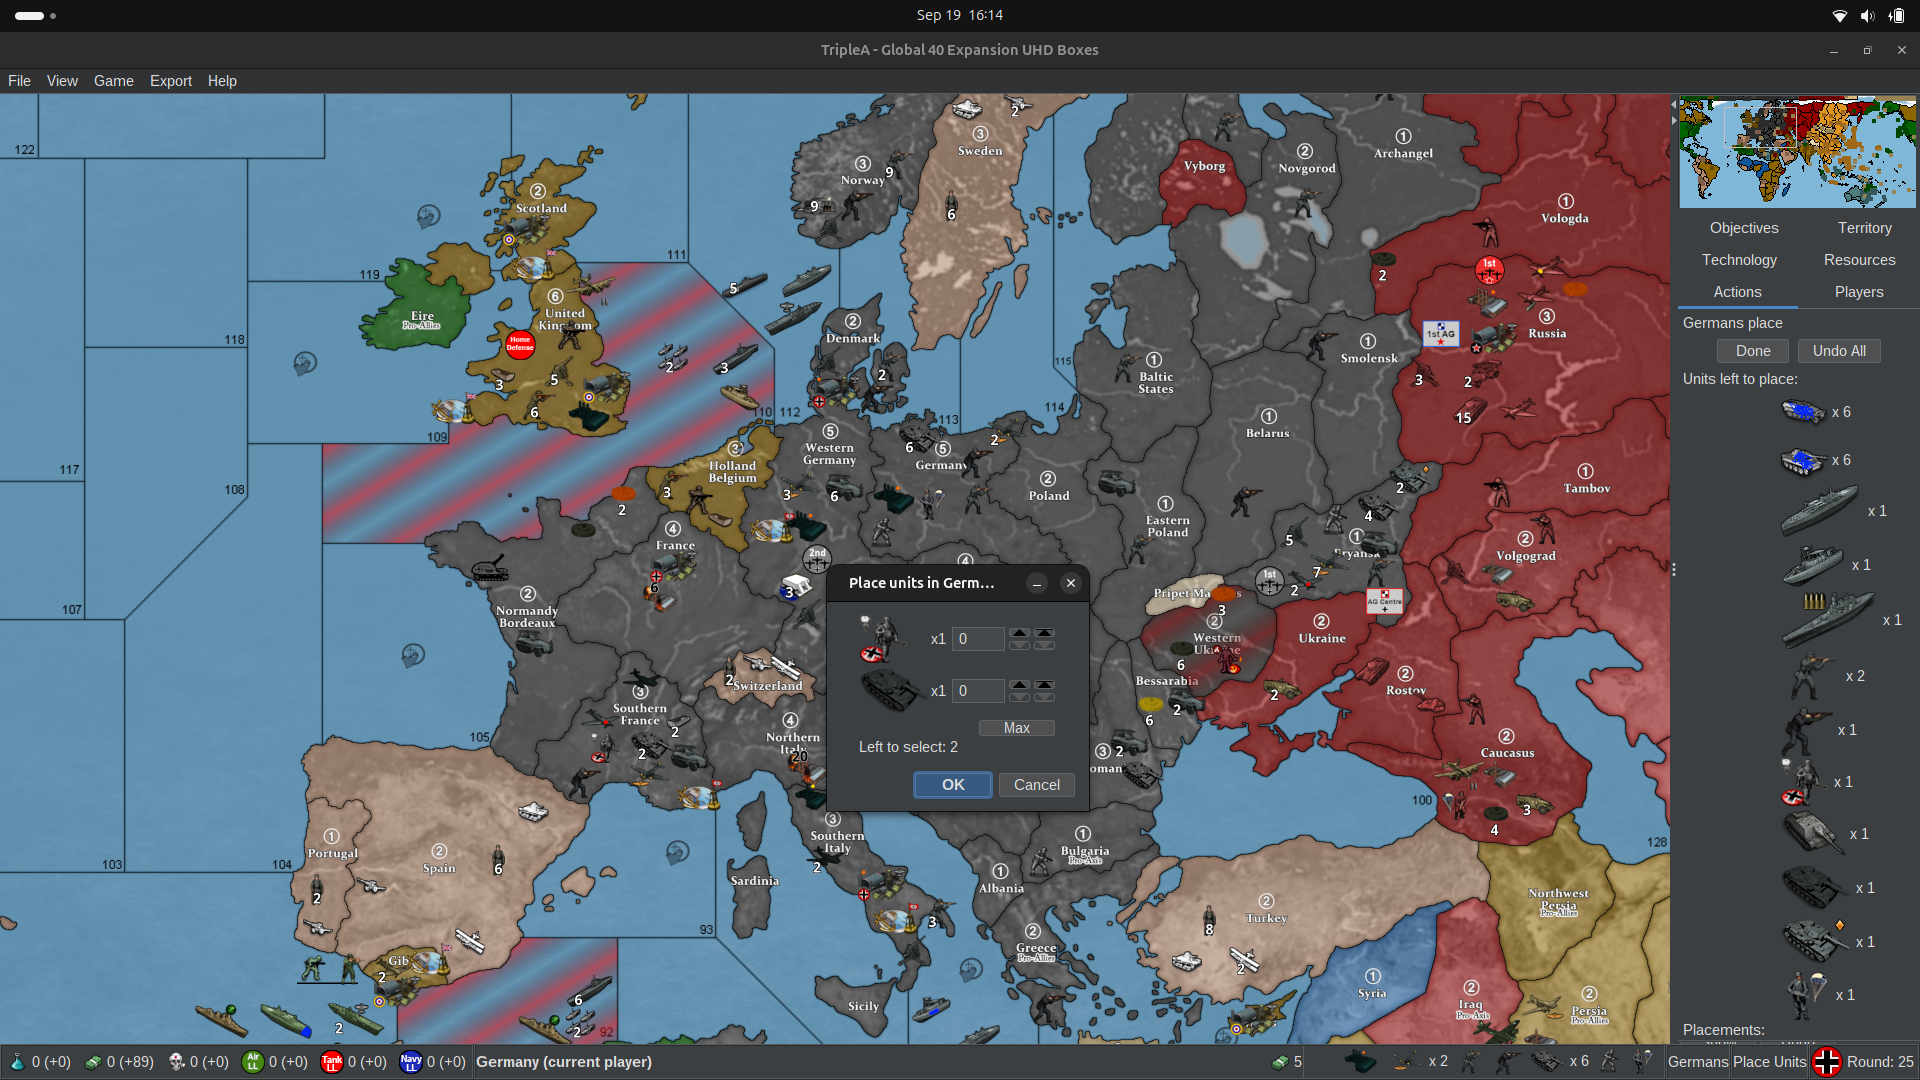Close the Place units in Germany dialog
This screenshot has height=1080, width=1920.
point(1071,583)
